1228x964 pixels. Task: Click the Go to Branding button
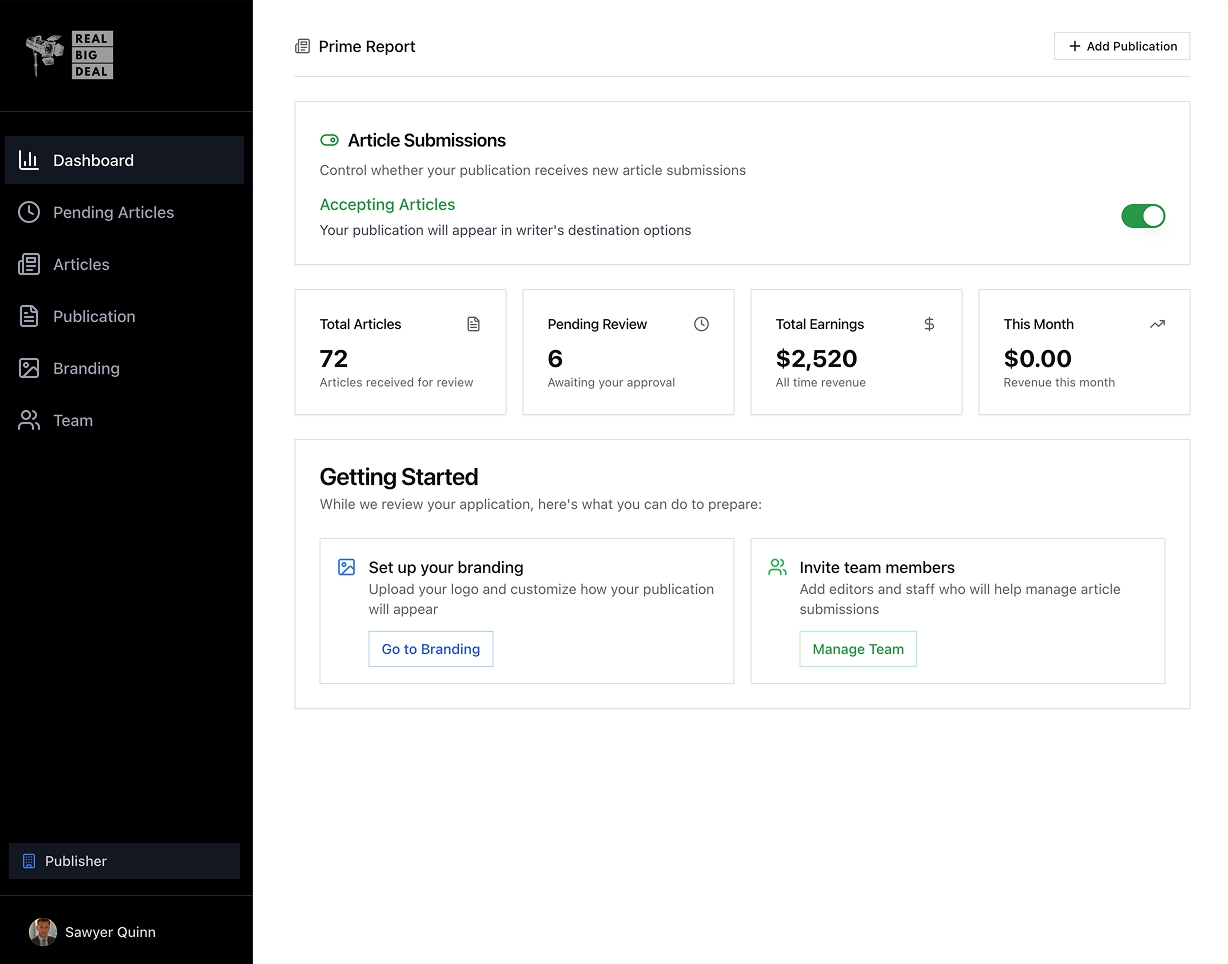click(431, 649)
